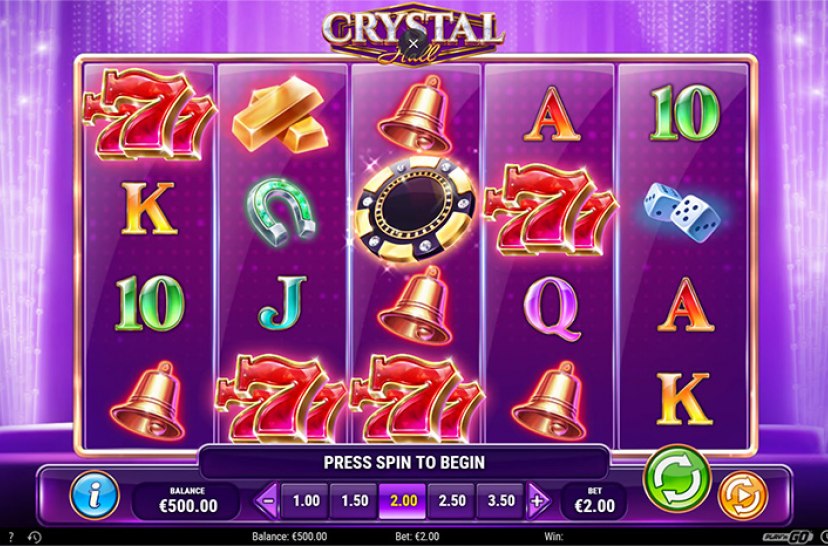Viewport: 828px width, 546px height.
Task: Select the 1.50 bet value
Action: point(354,501)
